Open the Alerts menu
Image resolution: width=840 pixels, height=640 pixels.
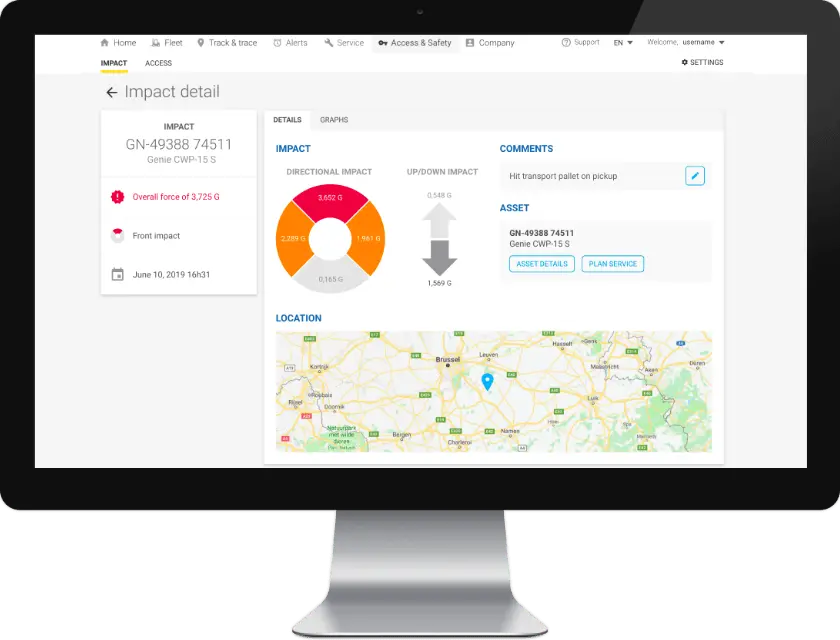[x=290, y=42]
